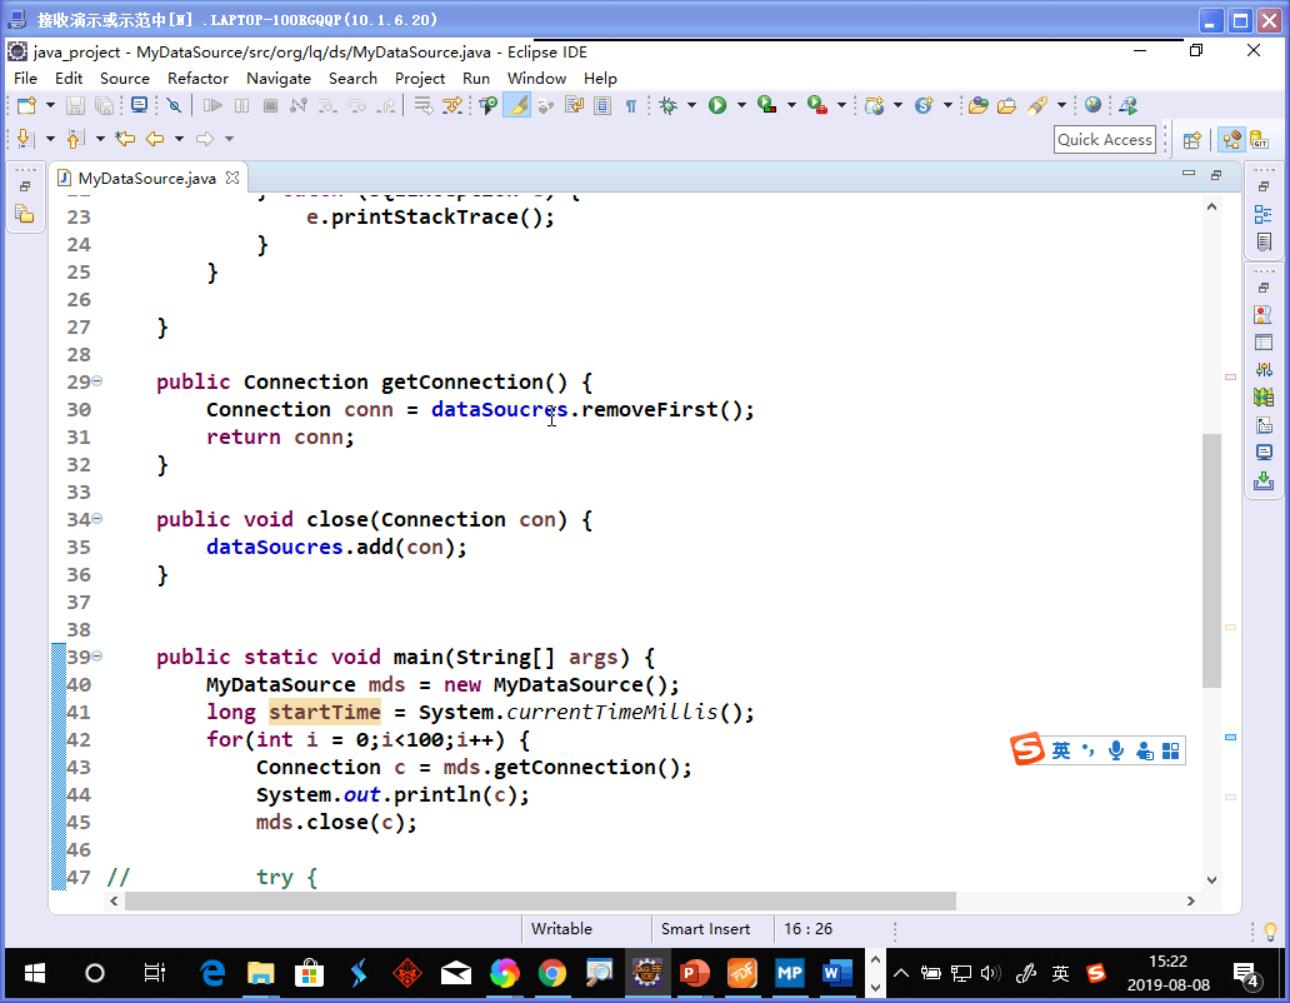This screenshot has width=1290, height=1003.
Task: Maximize the editor area
Action: click(1216, 174)
